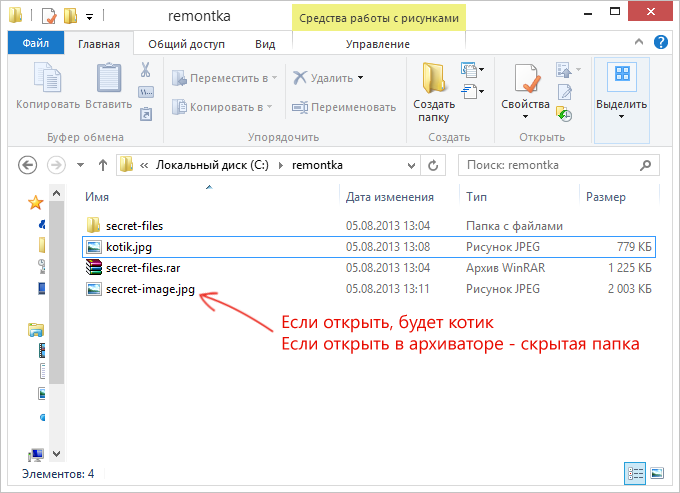This screenshot has width=680, height=493.
Task: Open the File (Файл) tab
Action: [36, 43]
